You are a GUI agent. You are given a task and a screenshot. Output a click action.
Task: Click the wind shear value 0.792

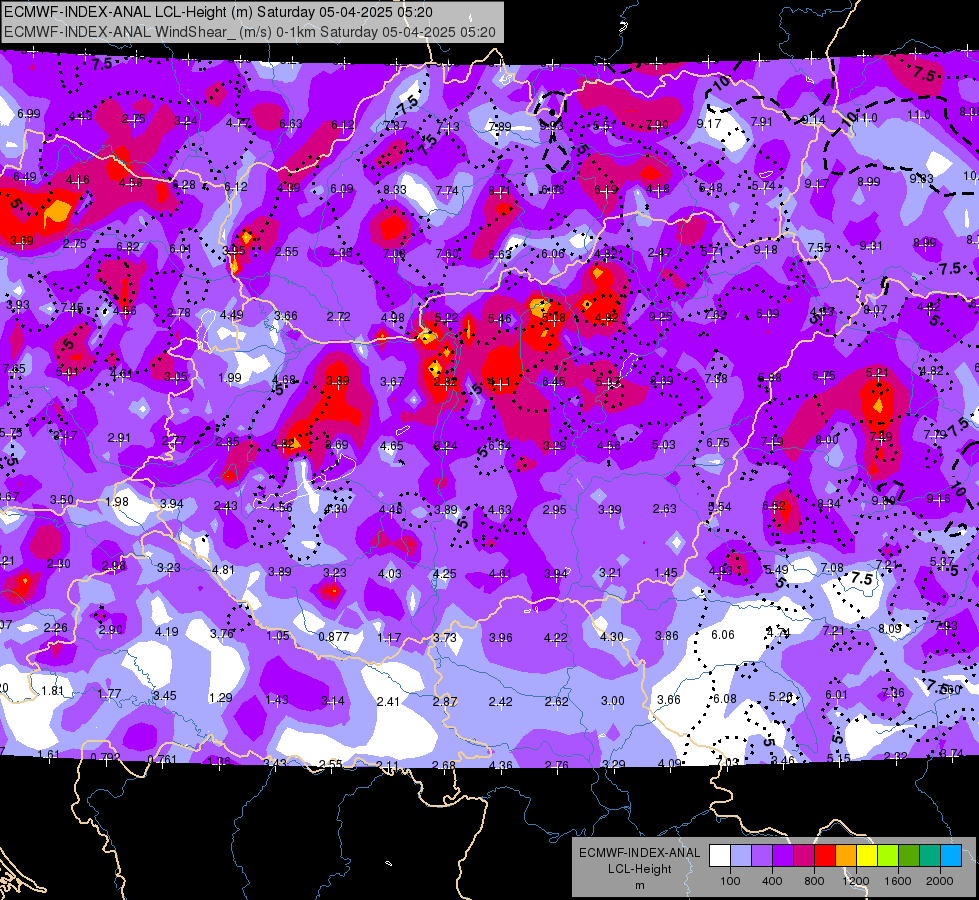(106, 758)
